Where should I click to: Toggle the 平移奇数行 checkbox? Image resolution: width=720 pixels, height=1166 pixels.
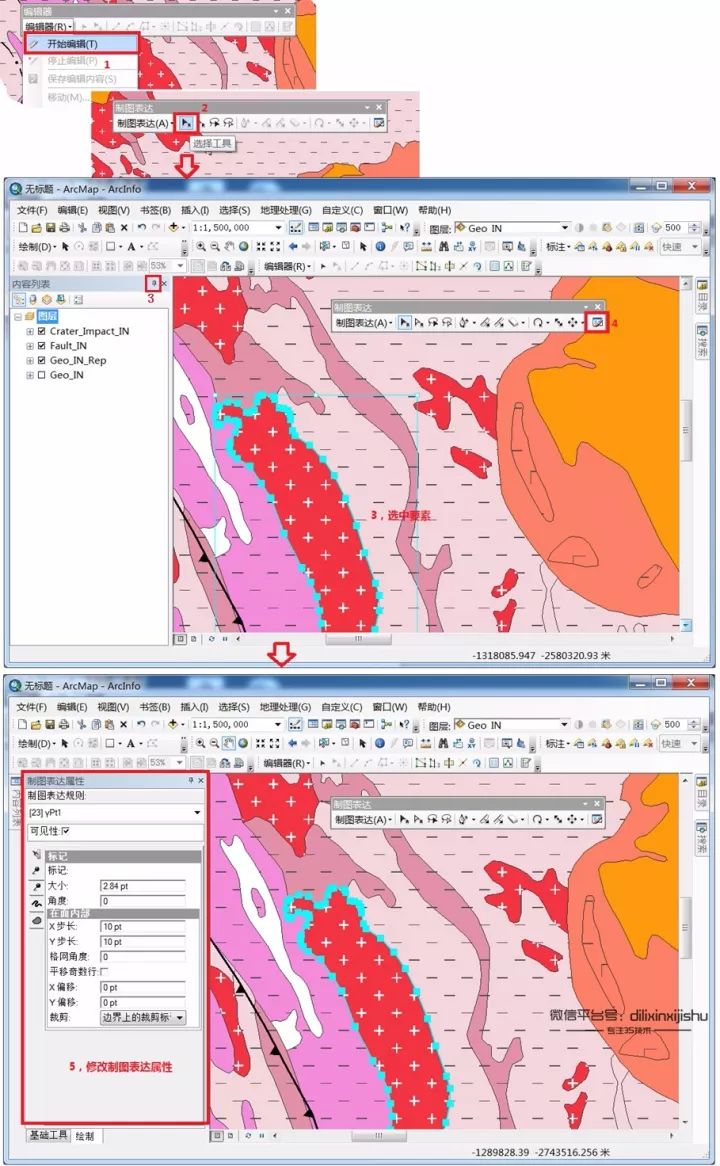tap(103, 971)
